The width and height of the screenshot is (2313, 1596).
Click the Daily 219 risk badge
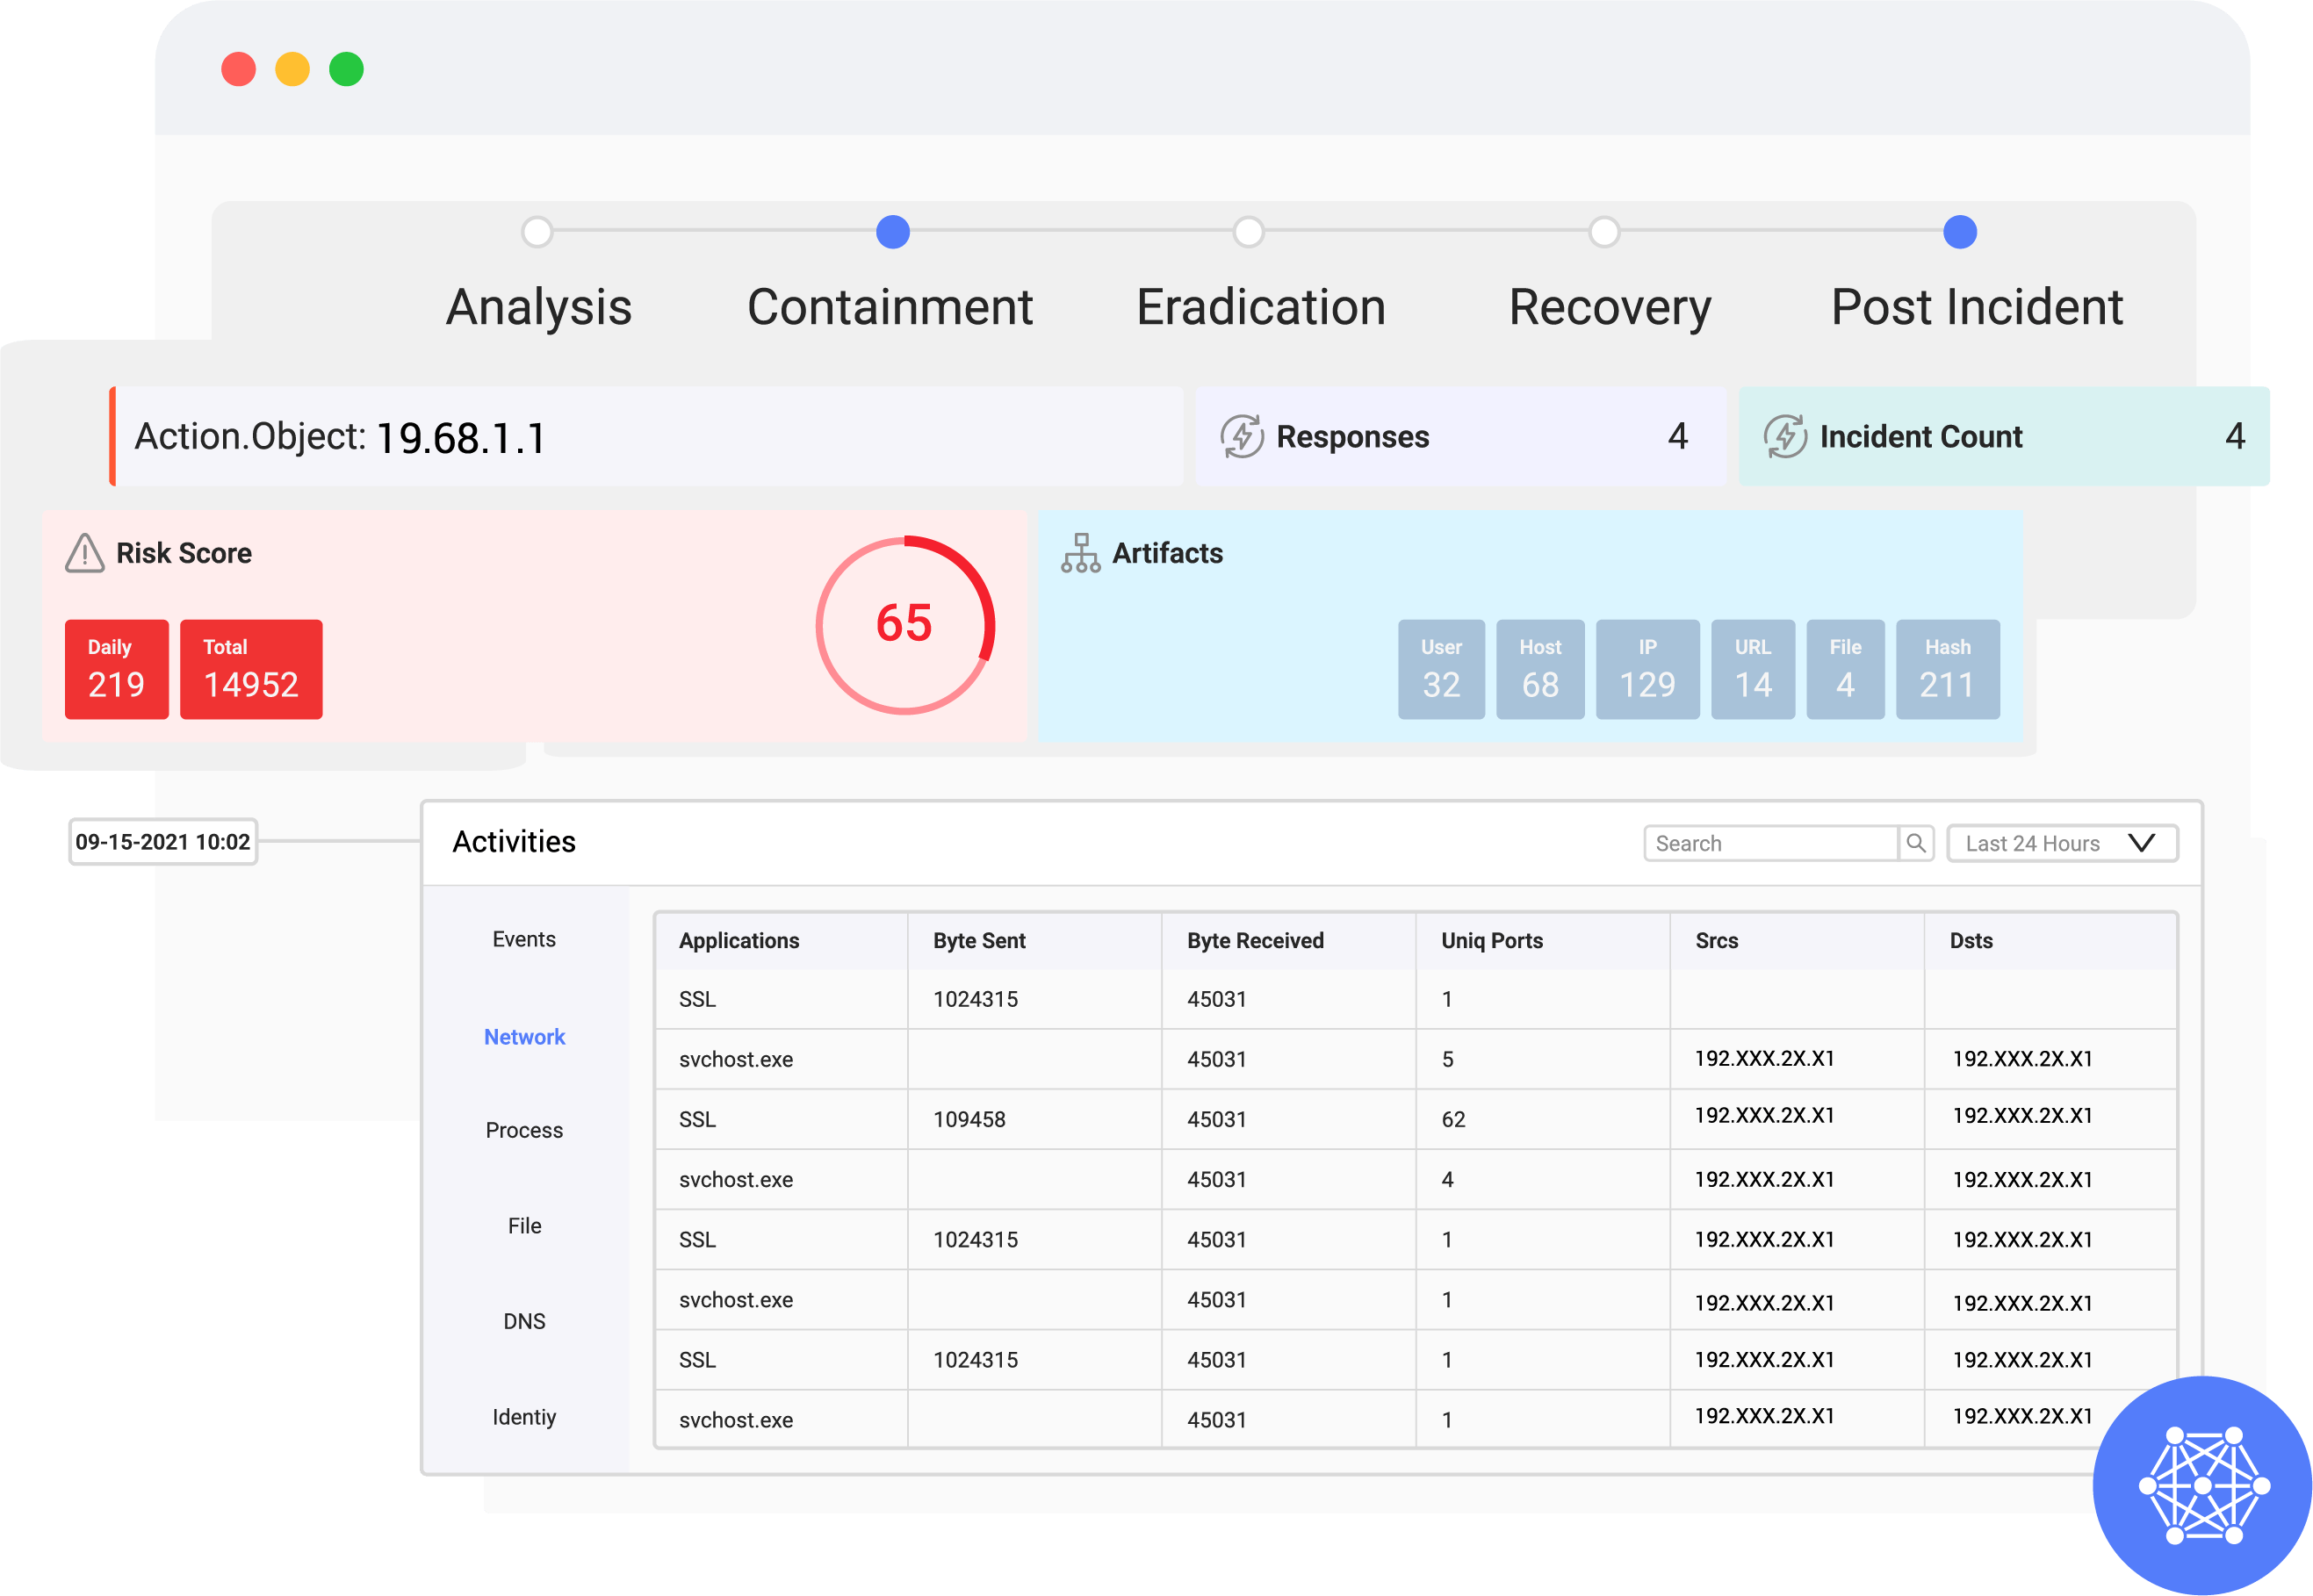click(116, 669)
